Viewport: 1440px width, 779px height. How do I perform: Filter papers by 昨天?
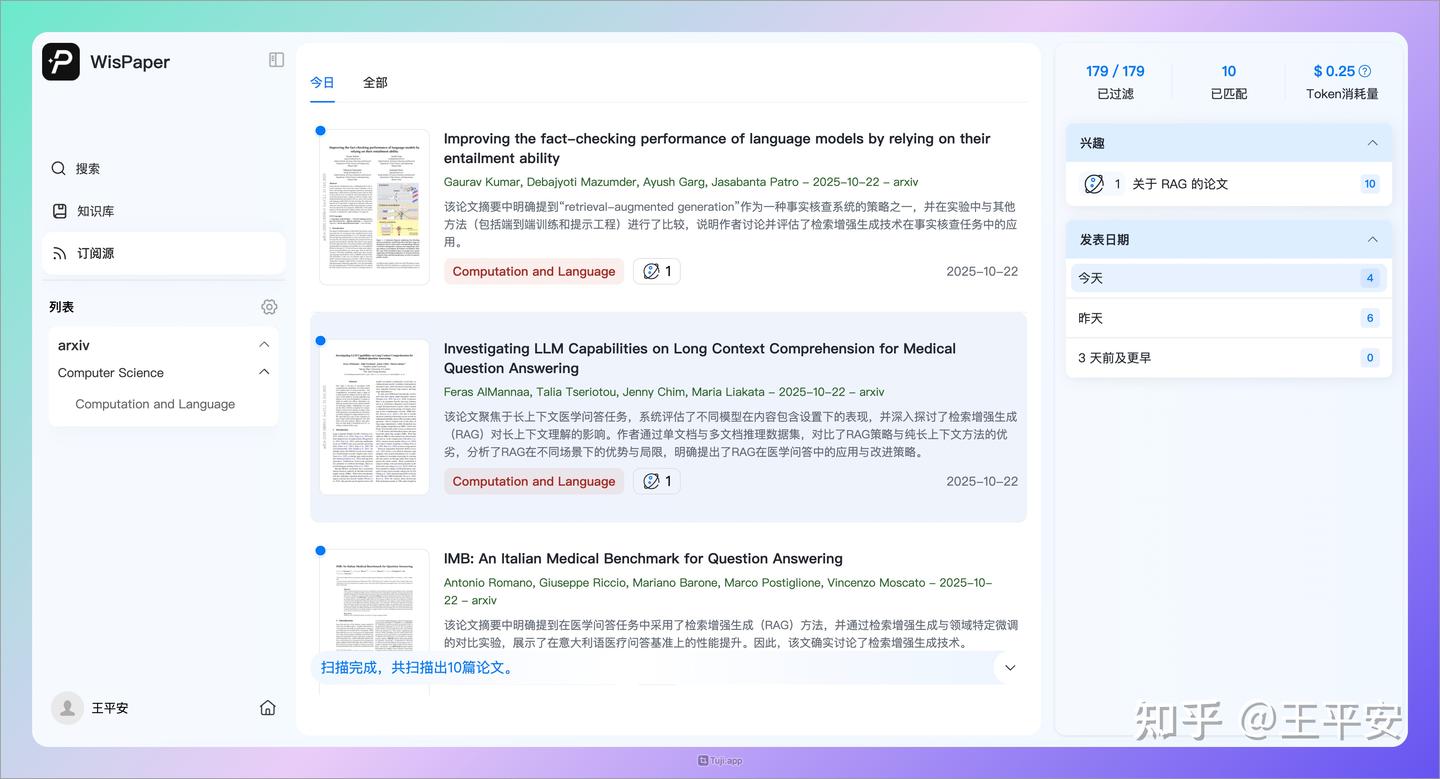(x=1227, y=317)
